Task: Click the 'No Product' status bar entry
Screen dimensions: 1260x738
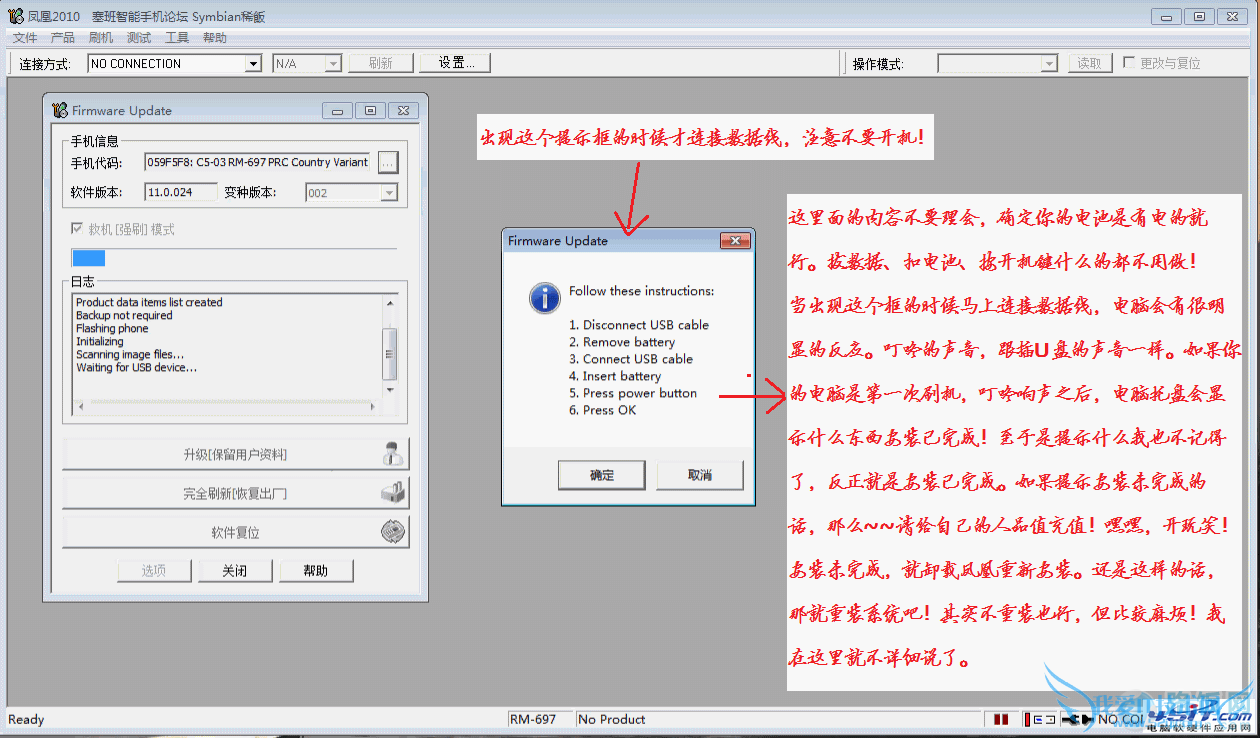Action: pyautogui.click(x=612, y=719)
